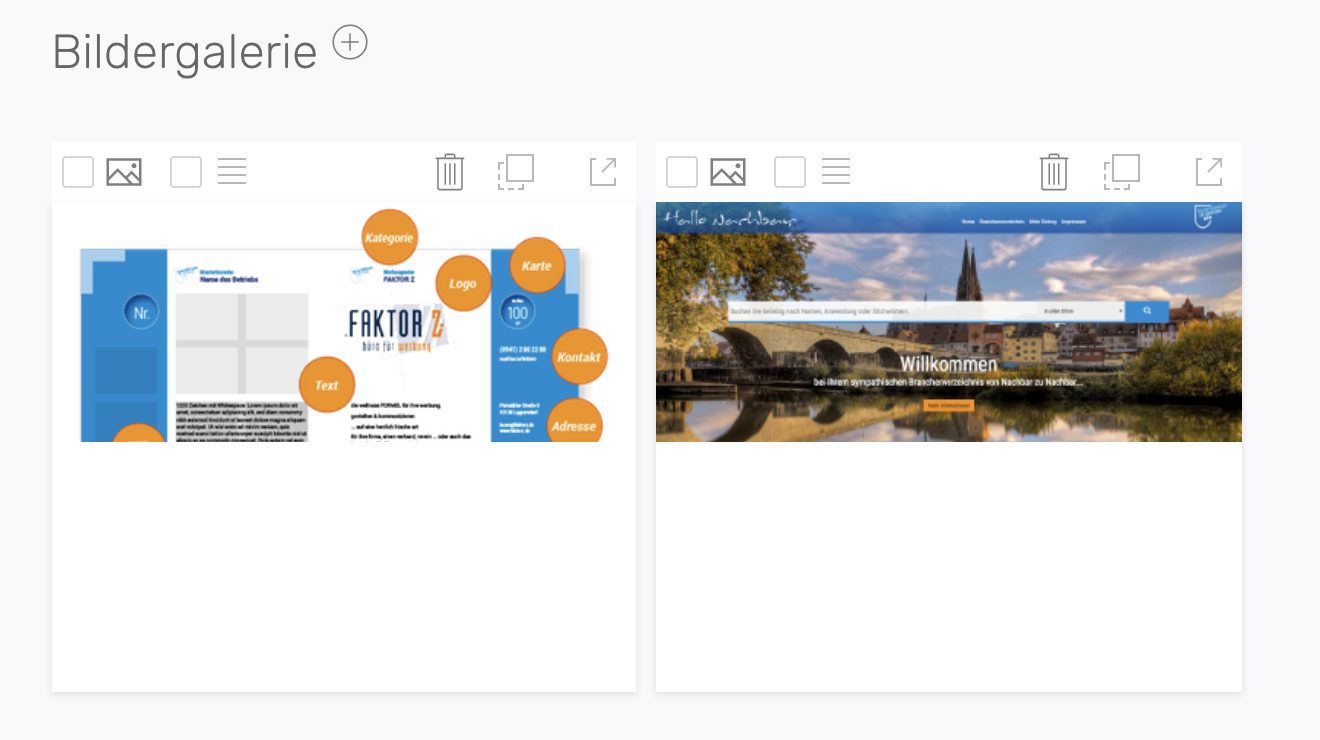Click the plus icon beside Bildergalerie
1320x740 pixels.
tap(350, 43)
